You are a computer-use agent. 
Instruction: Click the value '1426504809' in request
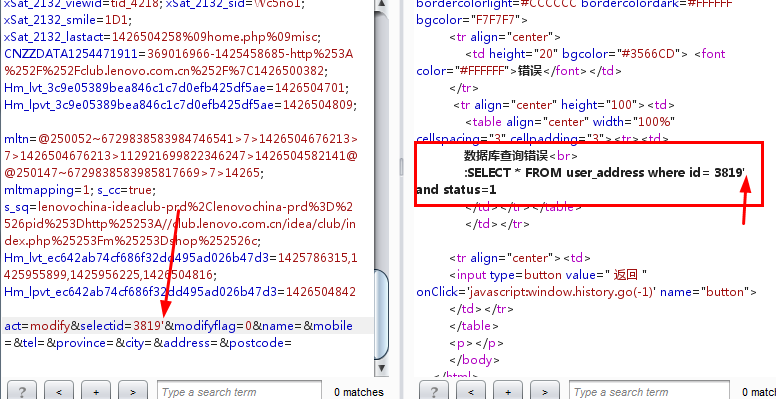coord(318,105)
